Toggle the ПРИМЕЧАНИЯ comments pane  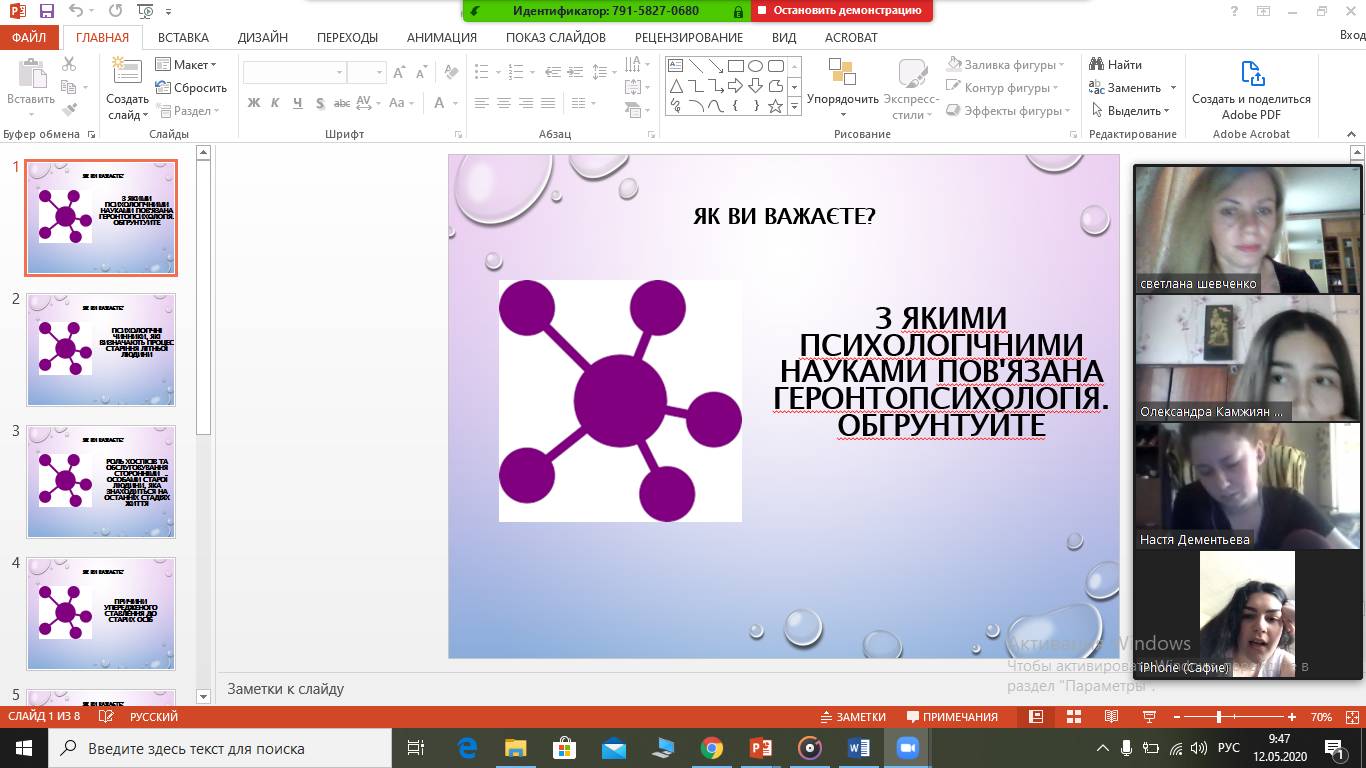point(952,717)
